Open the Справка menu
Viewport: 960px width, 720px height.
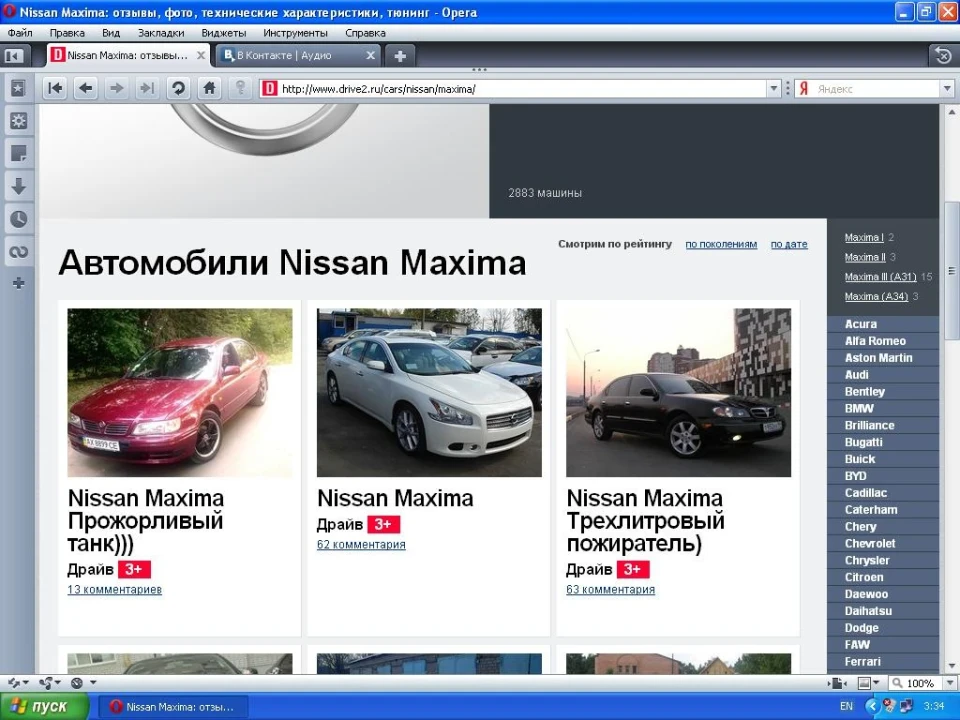pos(365,33)
